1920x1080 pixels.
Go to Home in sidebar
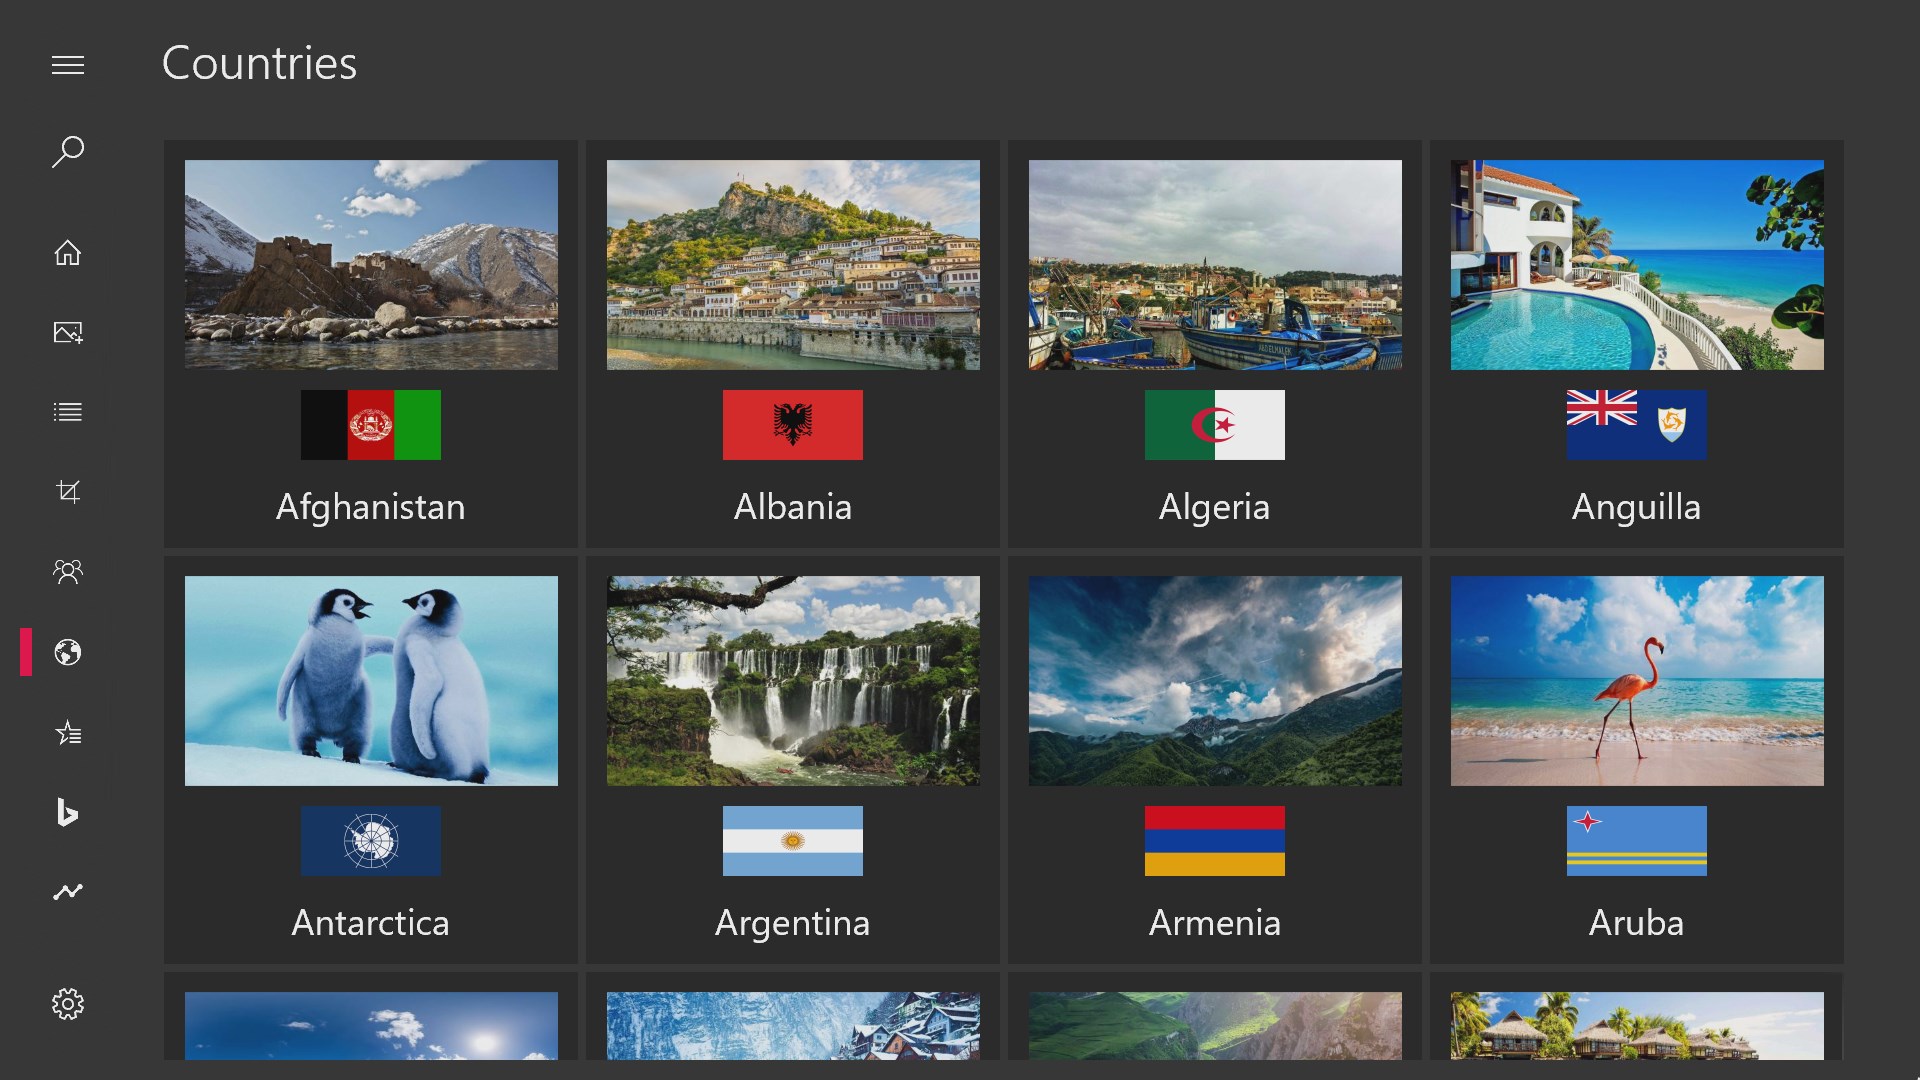[68, 252]
